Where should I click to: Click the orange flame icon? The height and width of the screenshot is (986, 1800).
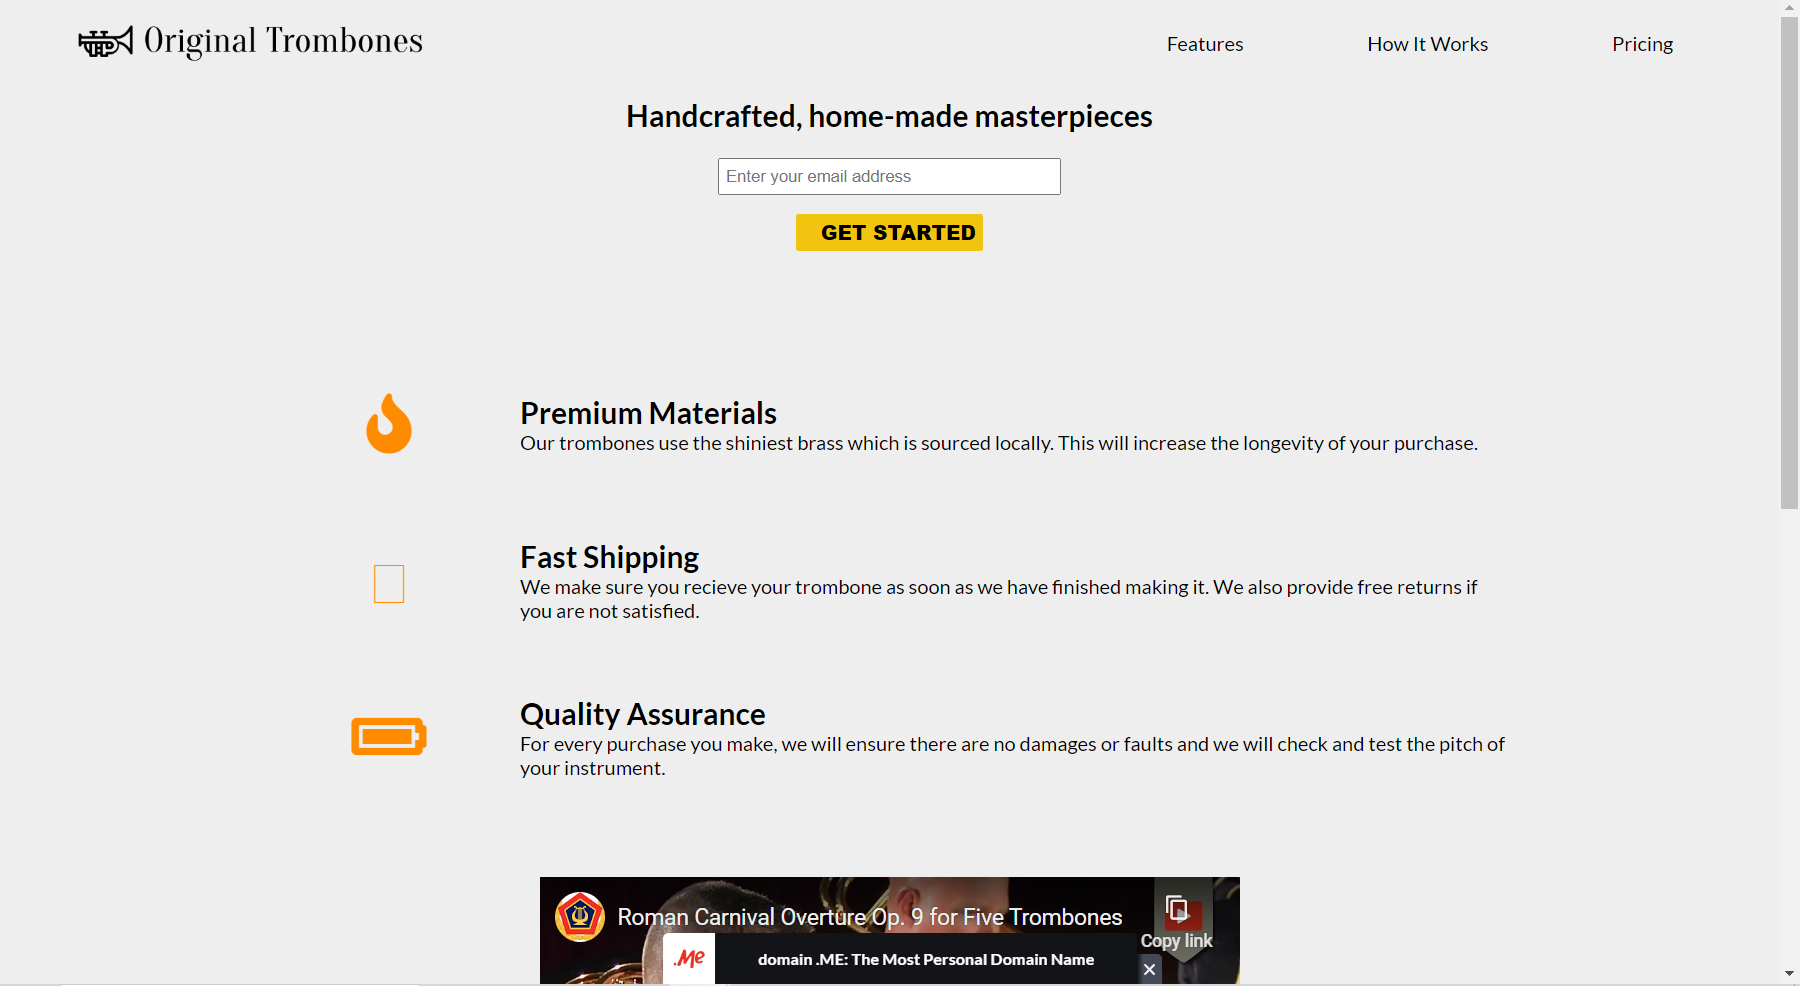tap(389, 423)
